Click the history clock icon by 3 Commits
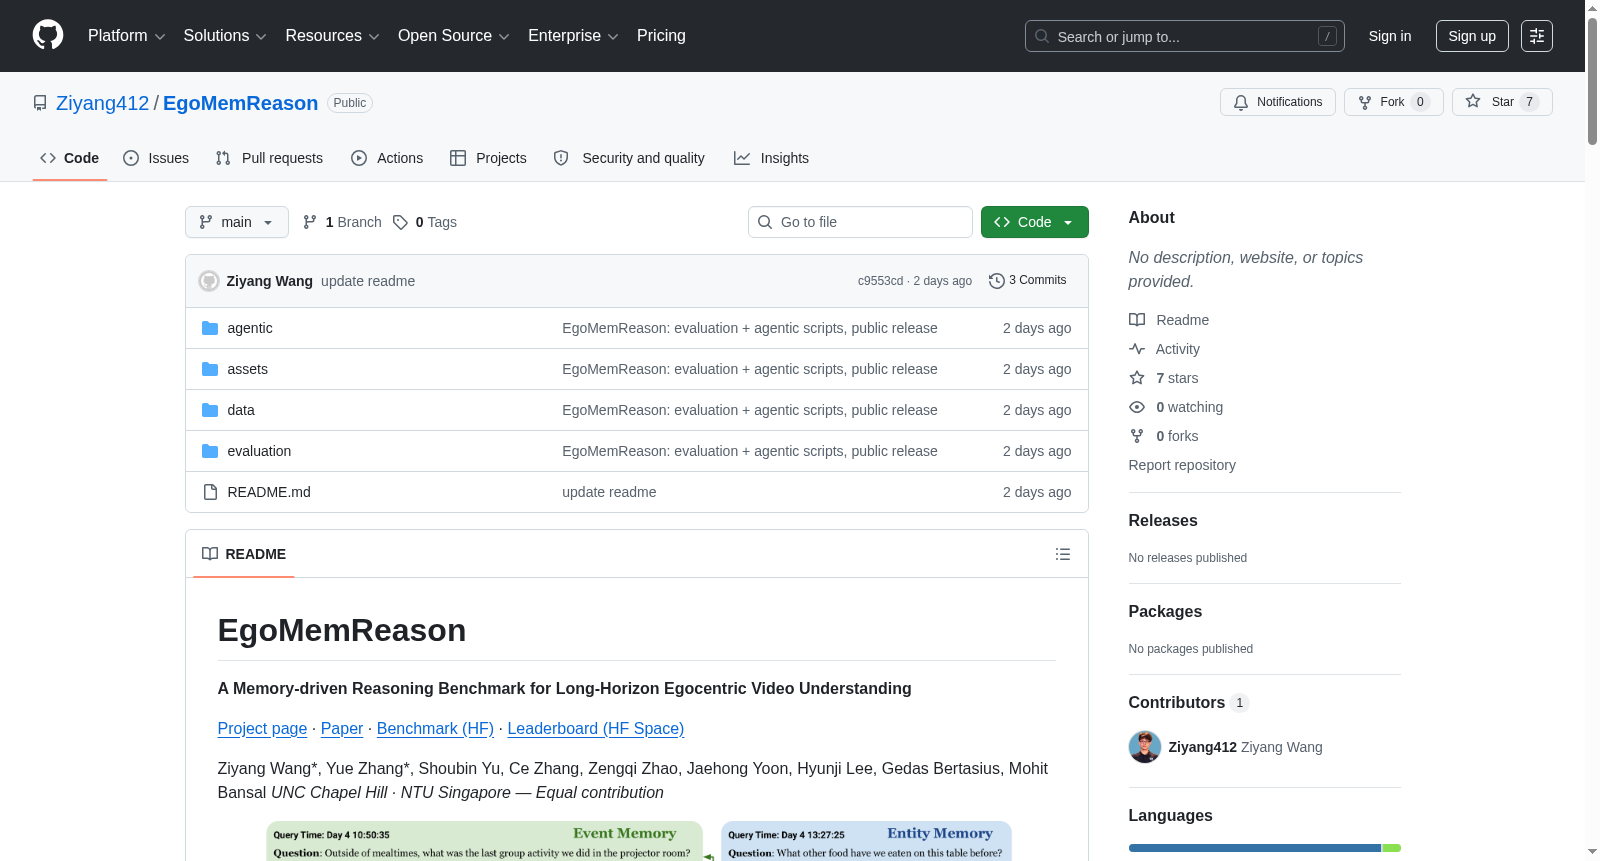Screen dimensions: 1600x861 coord(997,281)
